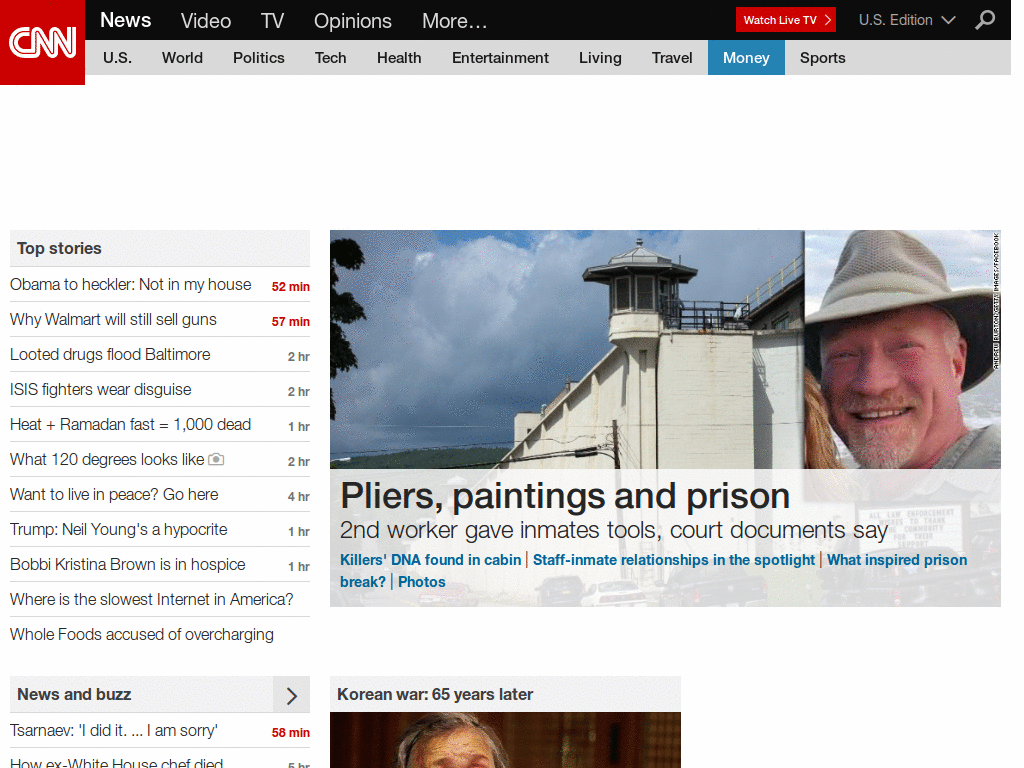Open the search magnifier icon
Viewport: 1024px width, 768px height.
[x=984, y=20]
